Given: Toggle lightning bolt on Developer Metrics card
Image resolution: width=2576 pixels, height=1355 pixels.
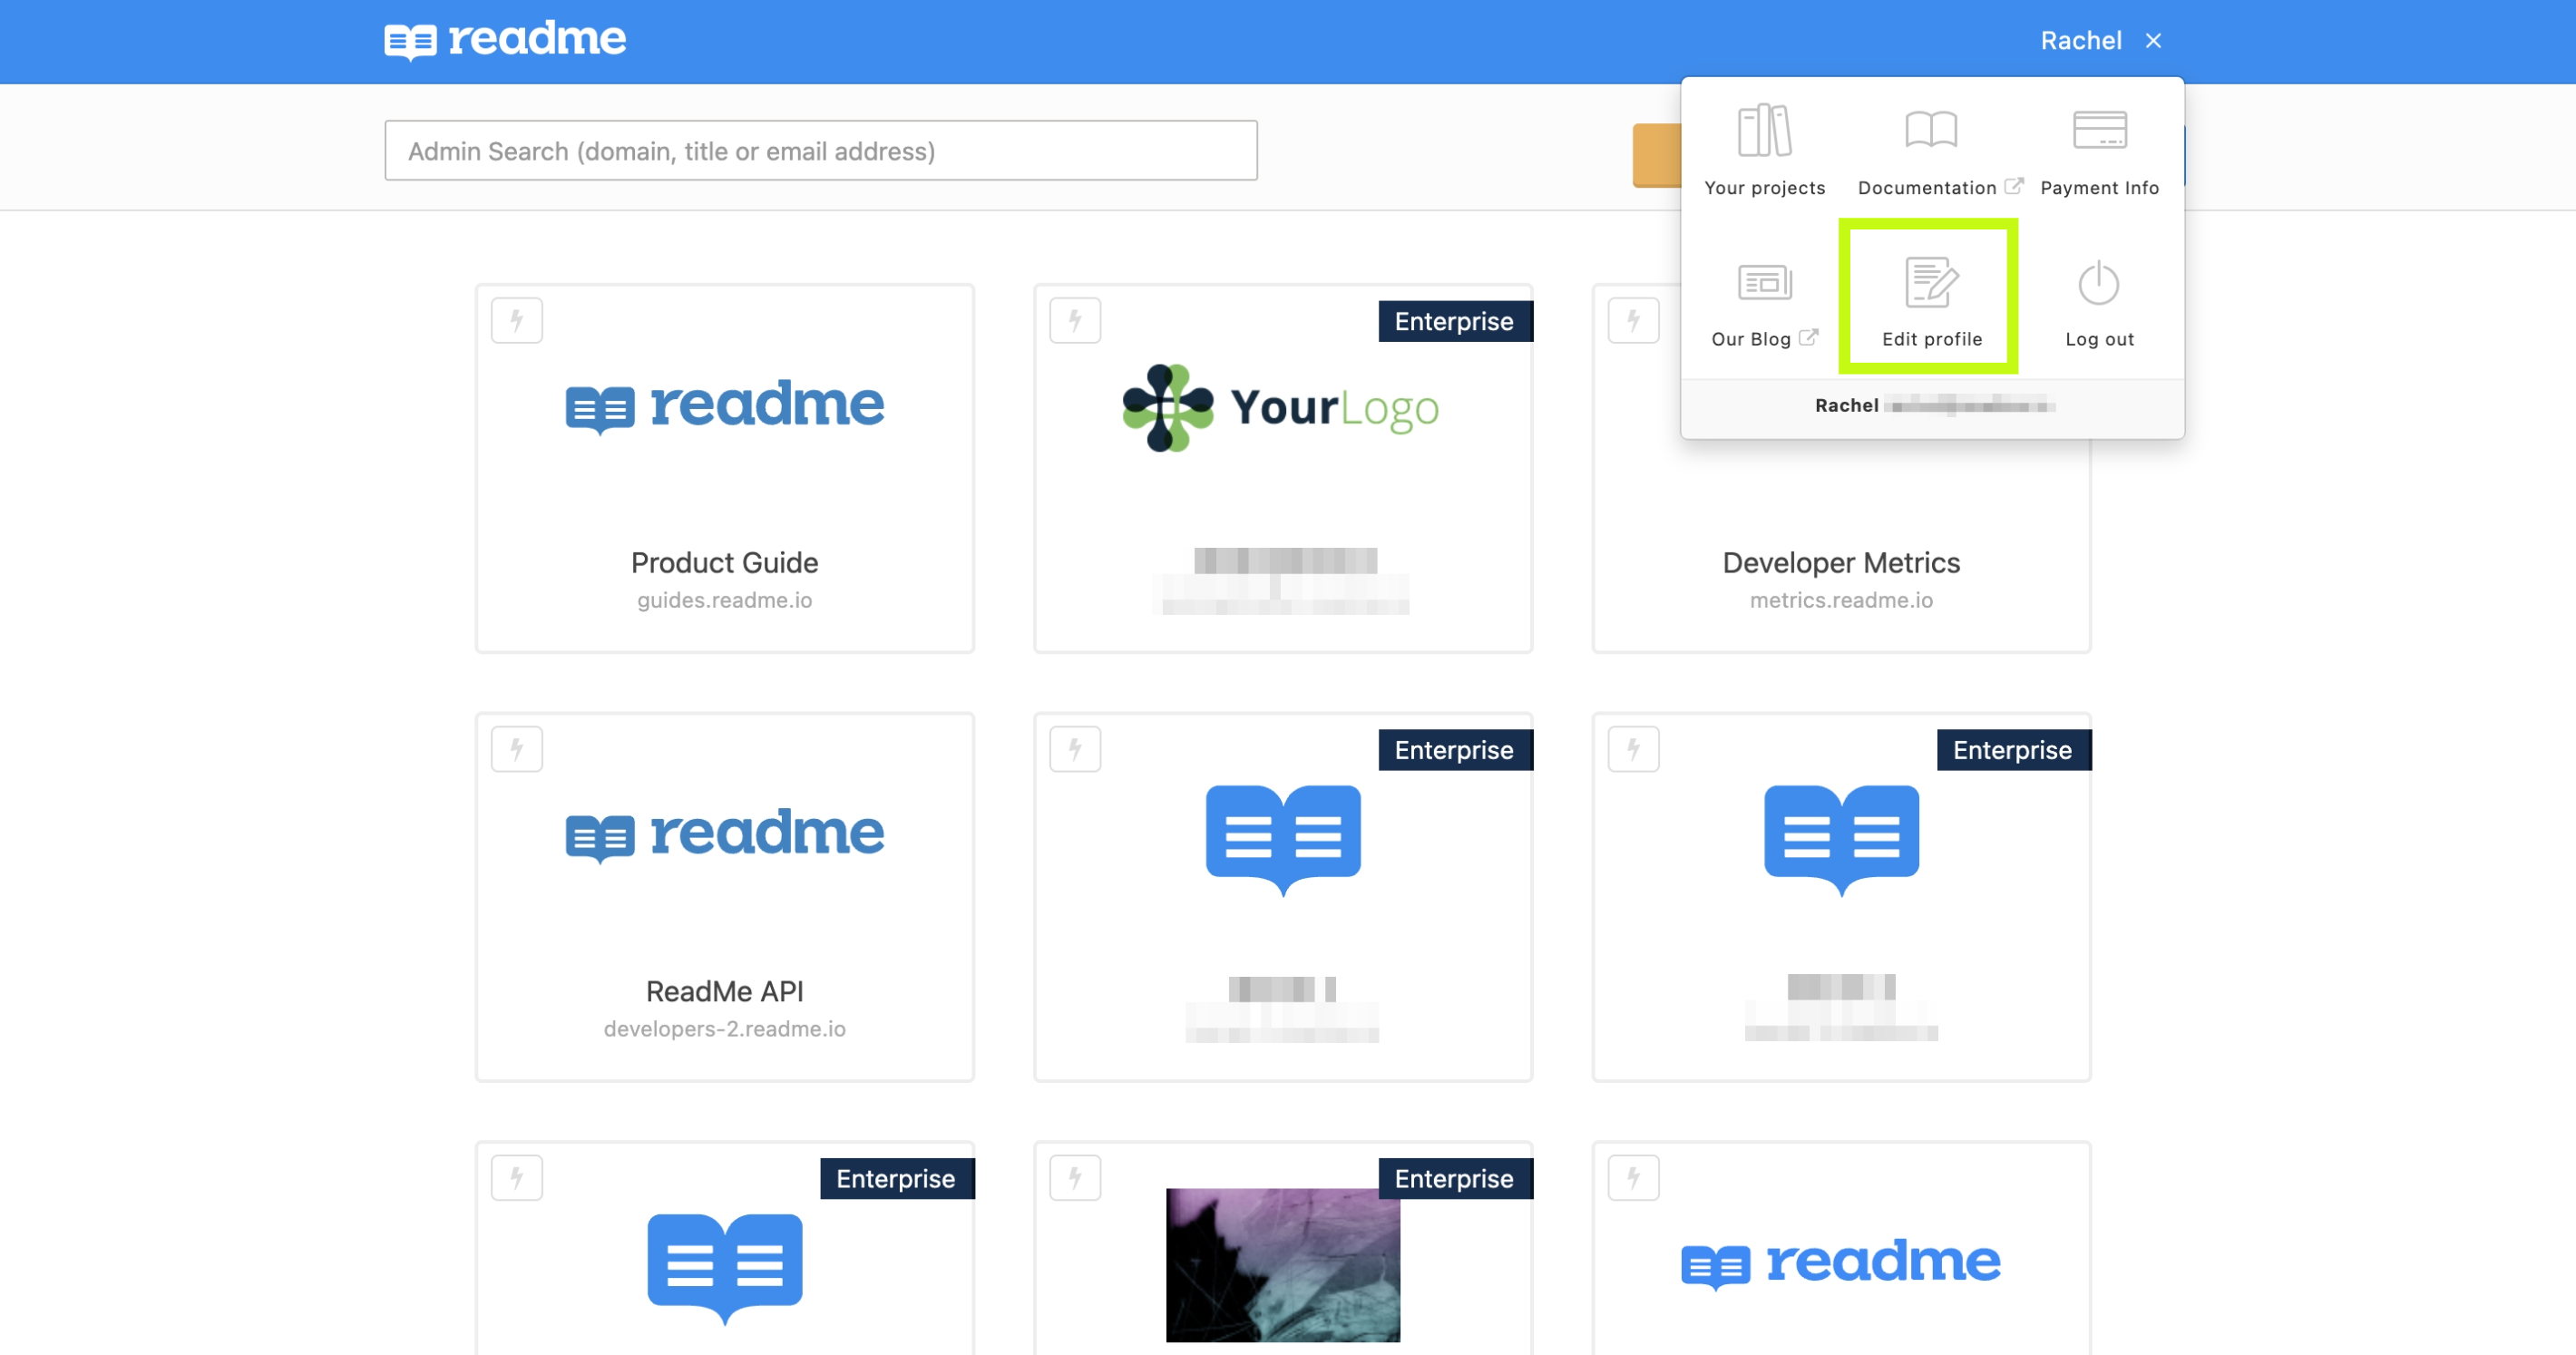Looking at the screenshot, I should 1633,321.
